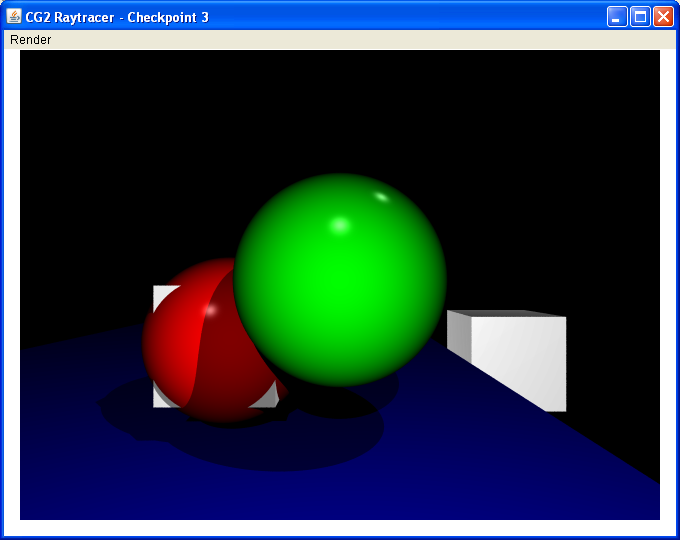
Task: Click the Java application icon in title bar
Action: coord(14,17)
